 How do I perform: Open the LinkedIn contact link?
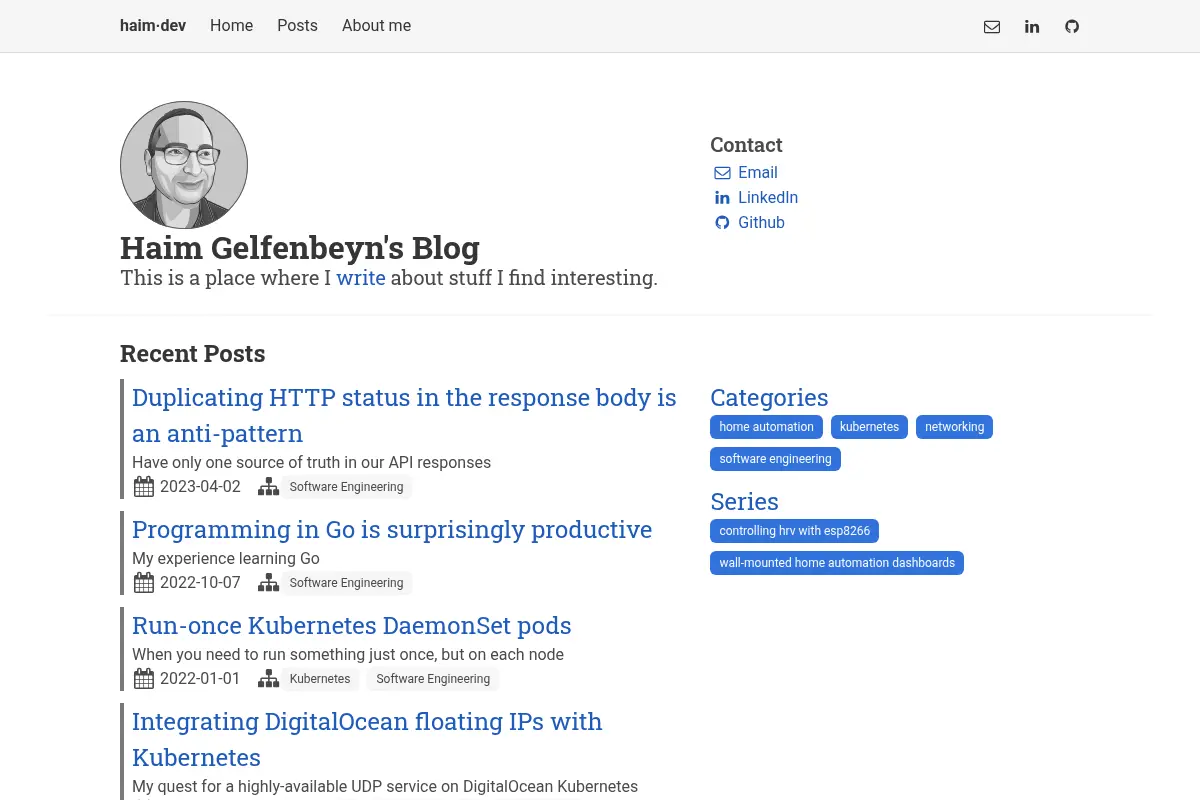pos(768,198)
